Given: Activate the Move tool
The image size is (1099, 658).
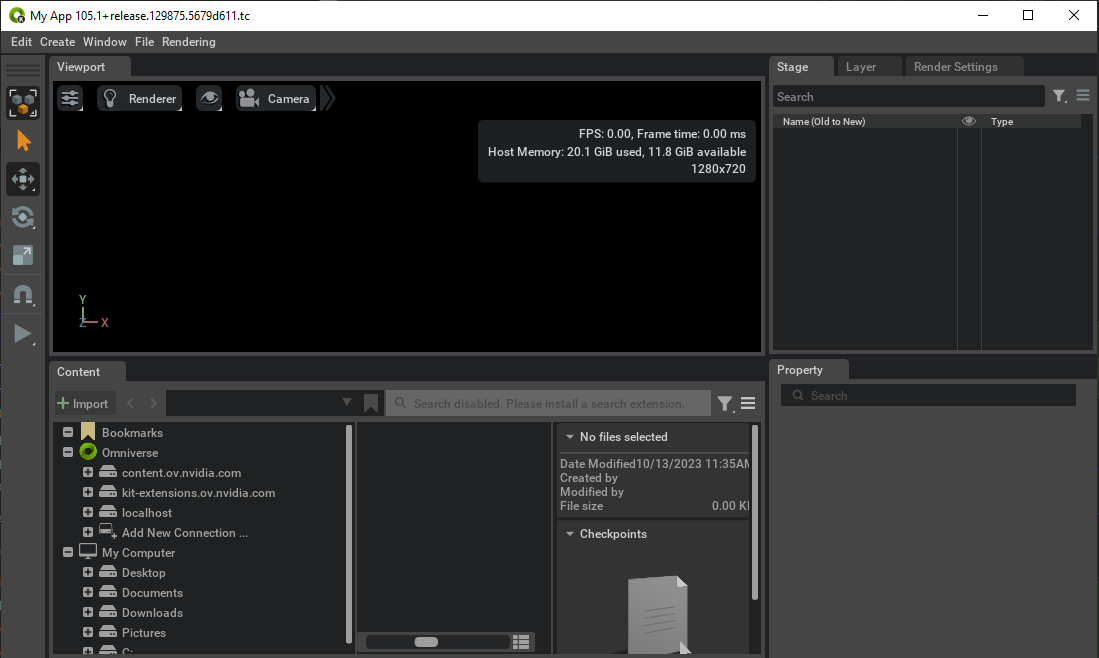Looking at the screenshot, I should [x=23, y=179].
